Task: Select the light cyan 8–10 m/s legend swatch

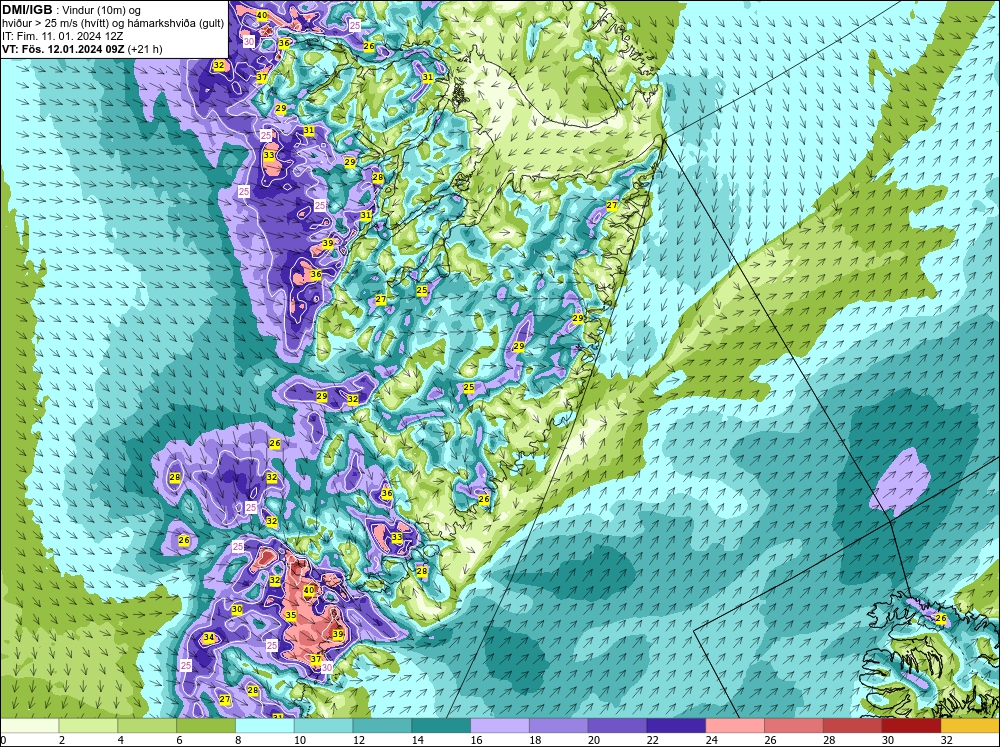Action: point(265,726)
